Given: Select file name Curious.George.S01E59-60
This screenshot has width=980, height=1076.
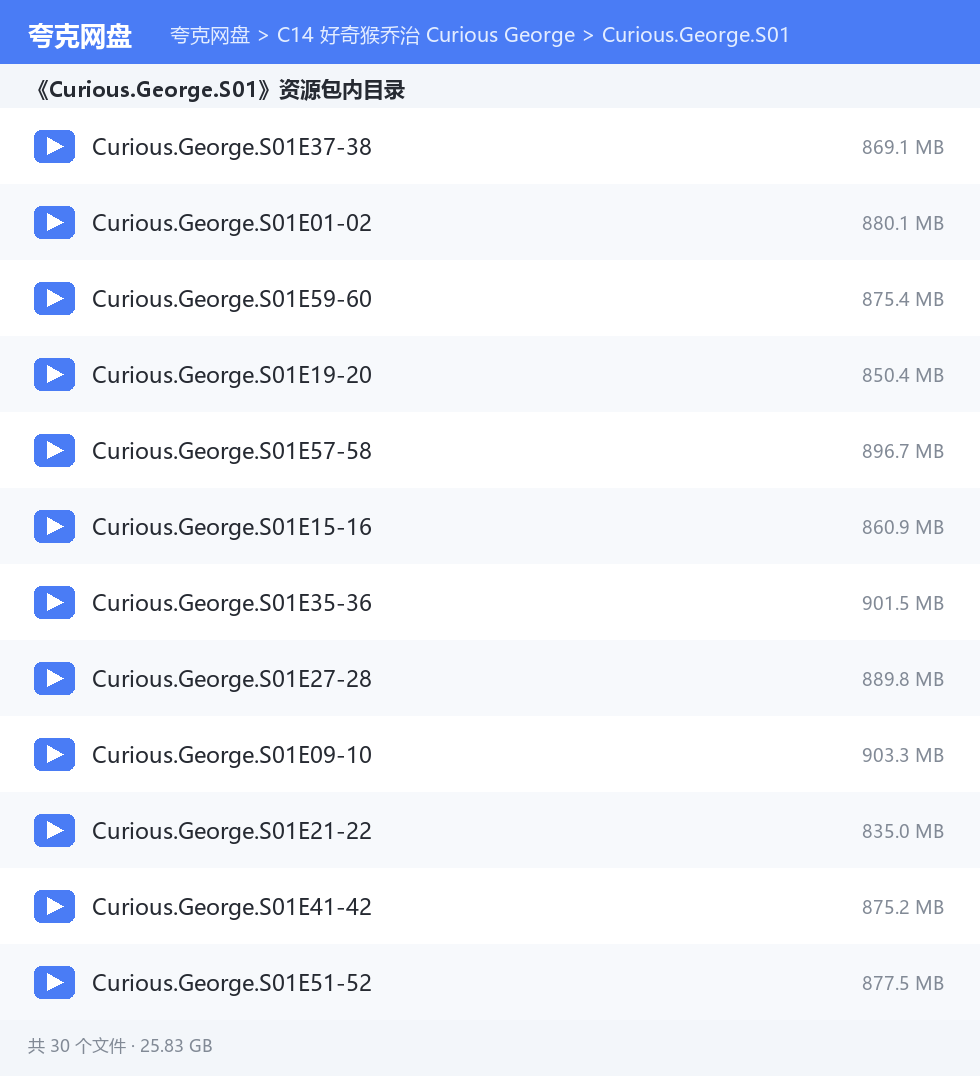Looking at the screenshot, I should [x=232, y=299].
